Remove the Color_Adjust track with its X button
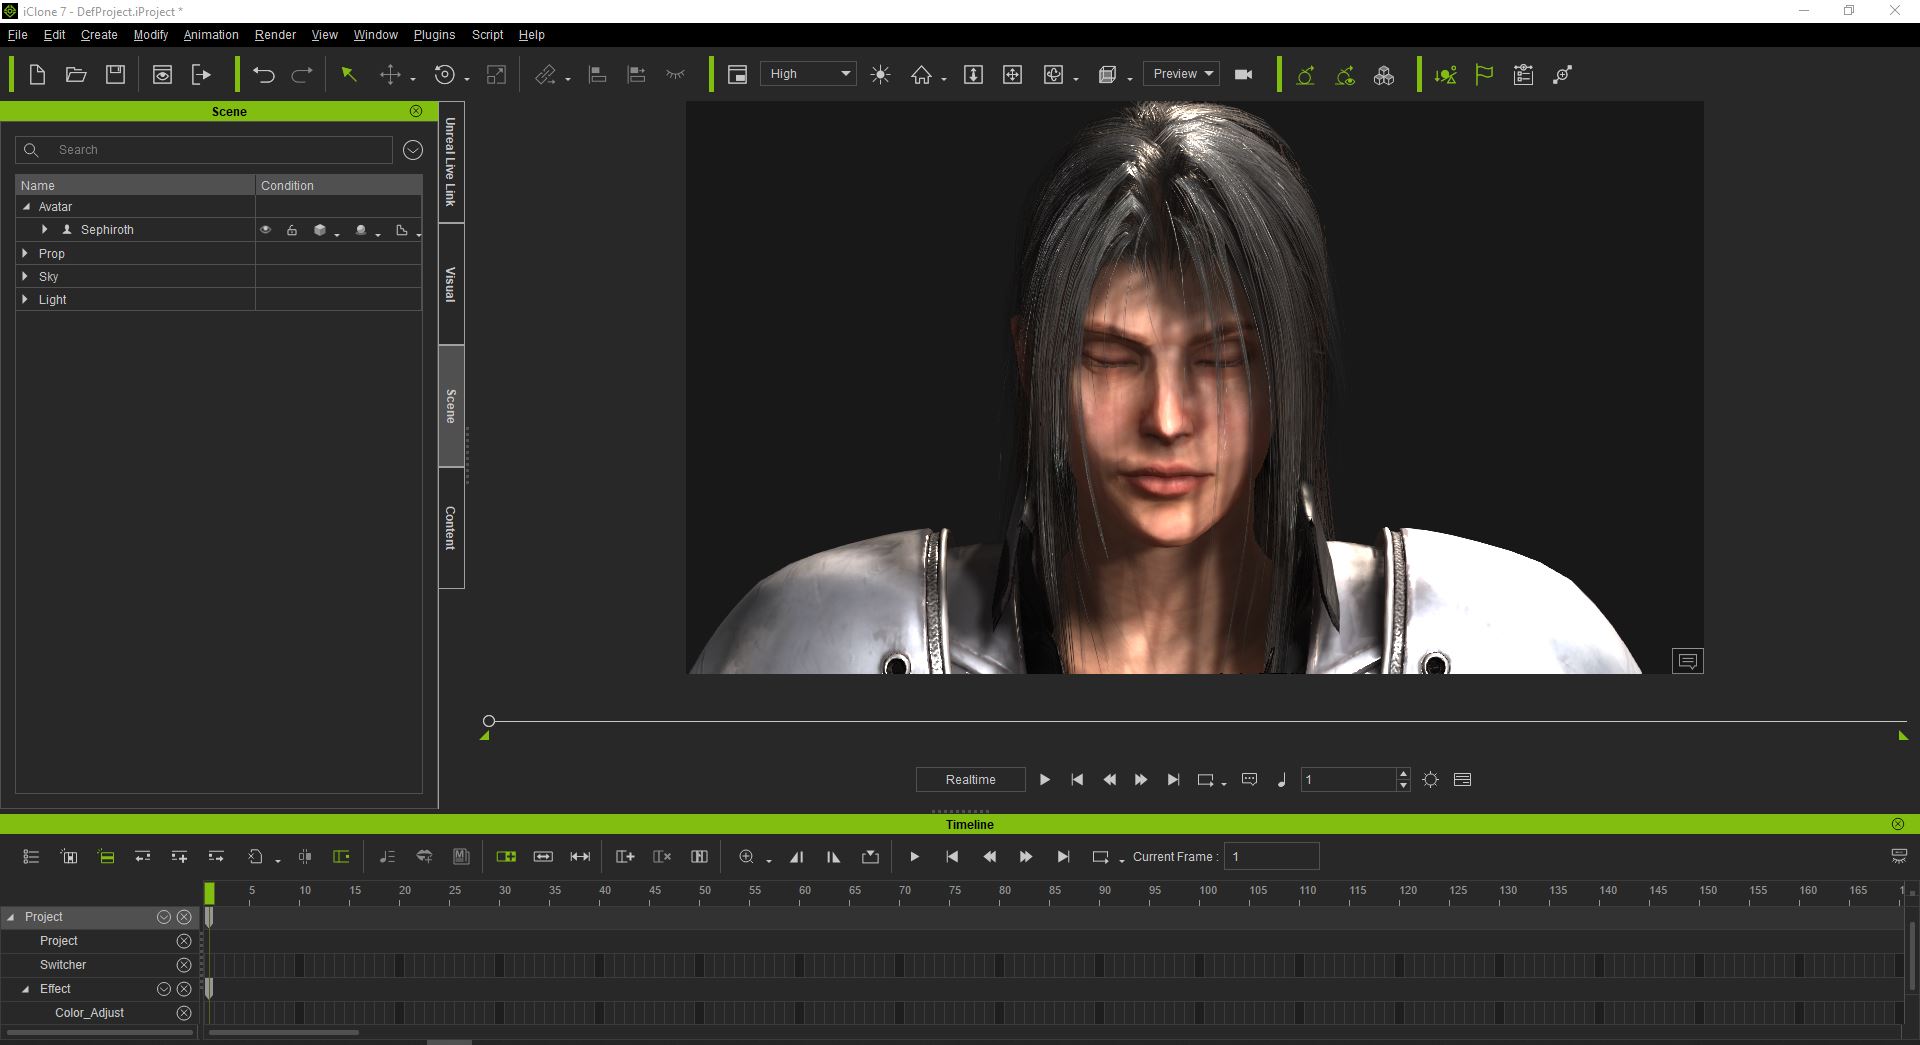This screenshot has height=1045, width=1920. coord(184,1013)
